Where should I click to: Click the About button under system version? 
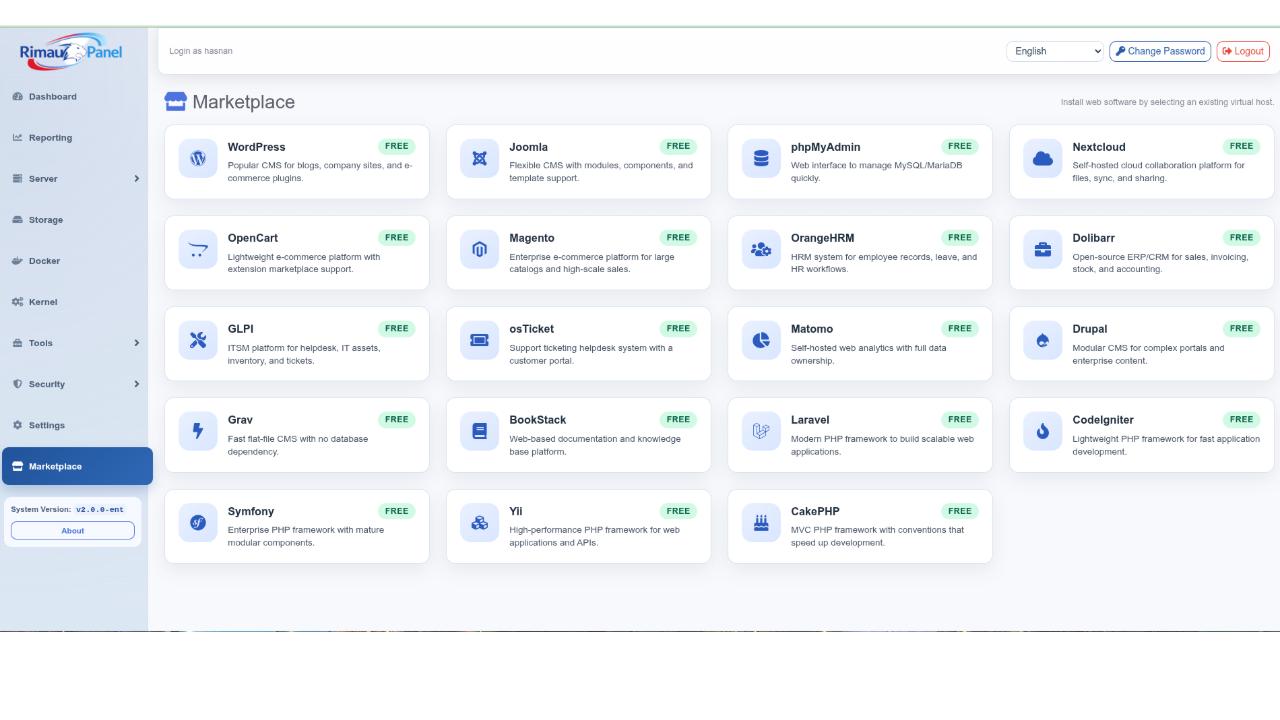point(73,531)
